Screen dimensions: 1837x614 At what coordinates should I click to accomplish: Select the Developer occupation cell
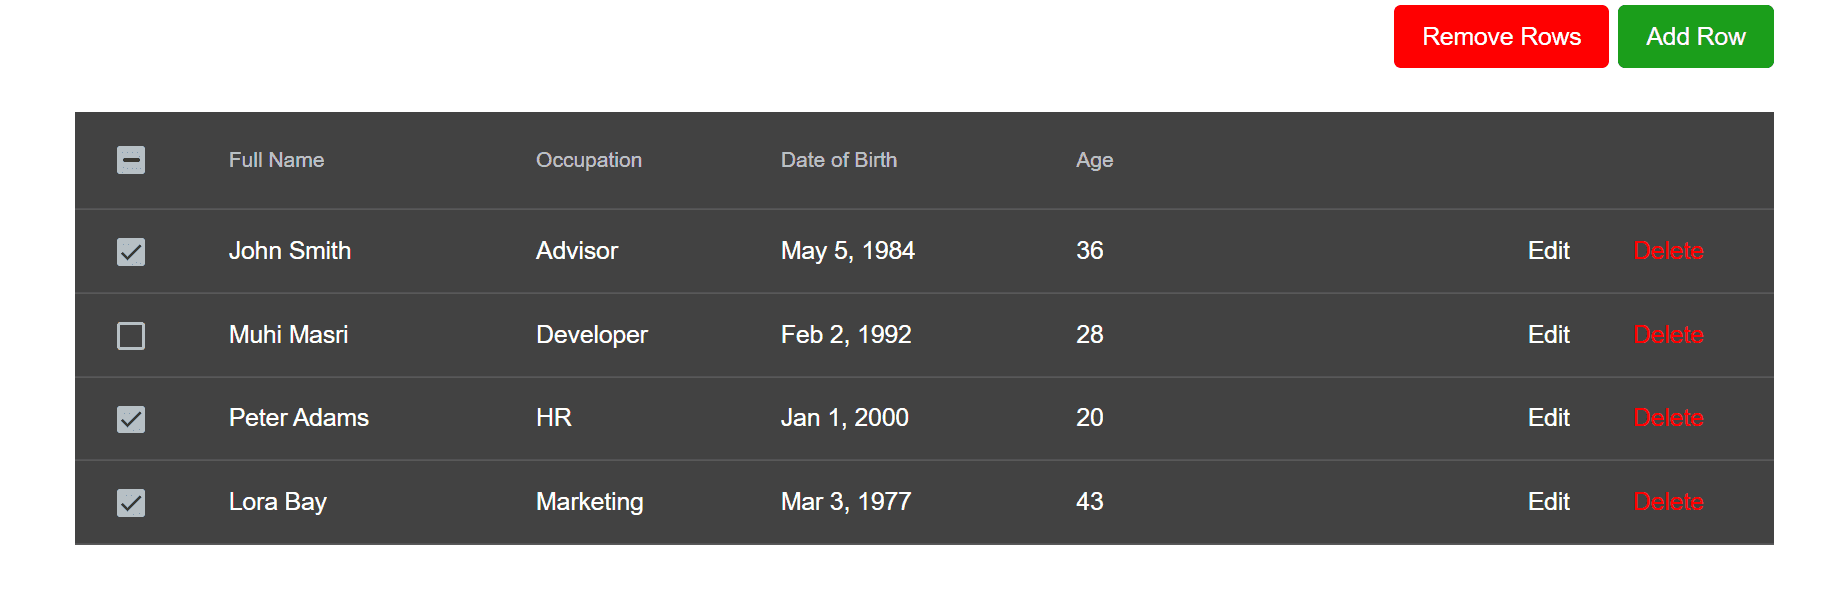[x=591, y=335]
